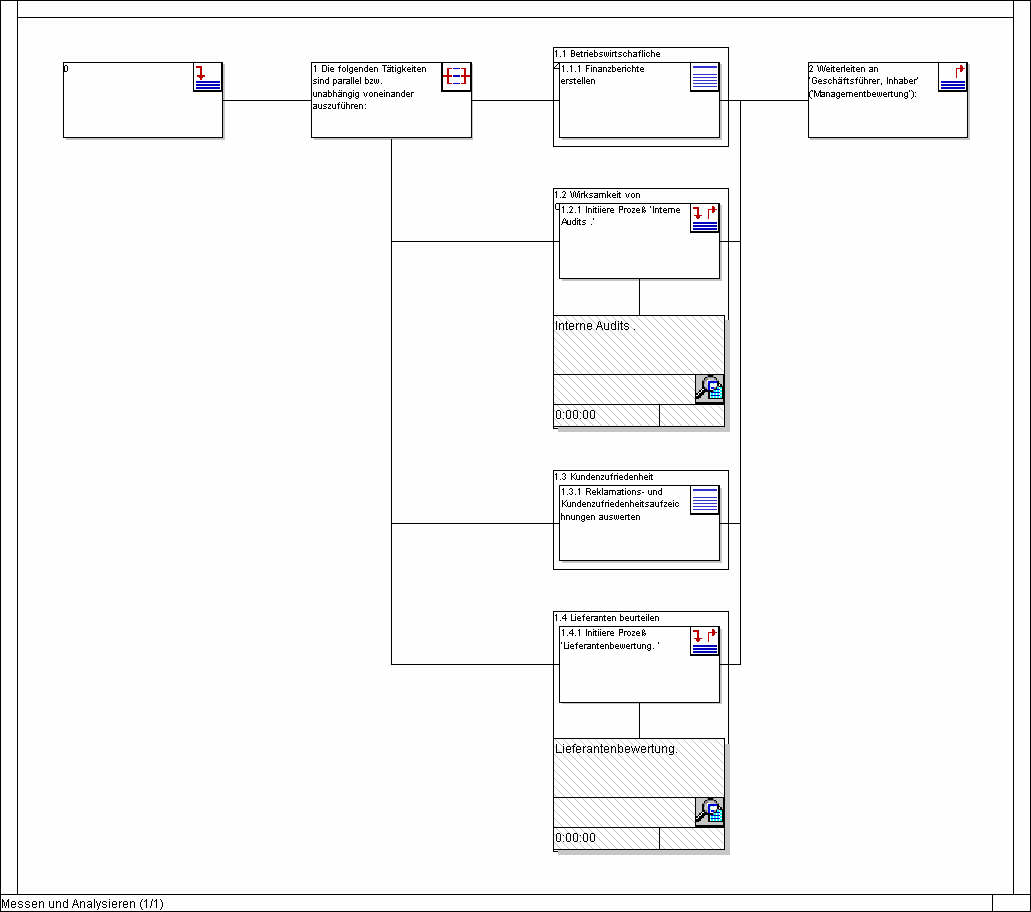
Task: Click the 'Messen und Analysieren (1/1)' page label
Action: [82, 904]
